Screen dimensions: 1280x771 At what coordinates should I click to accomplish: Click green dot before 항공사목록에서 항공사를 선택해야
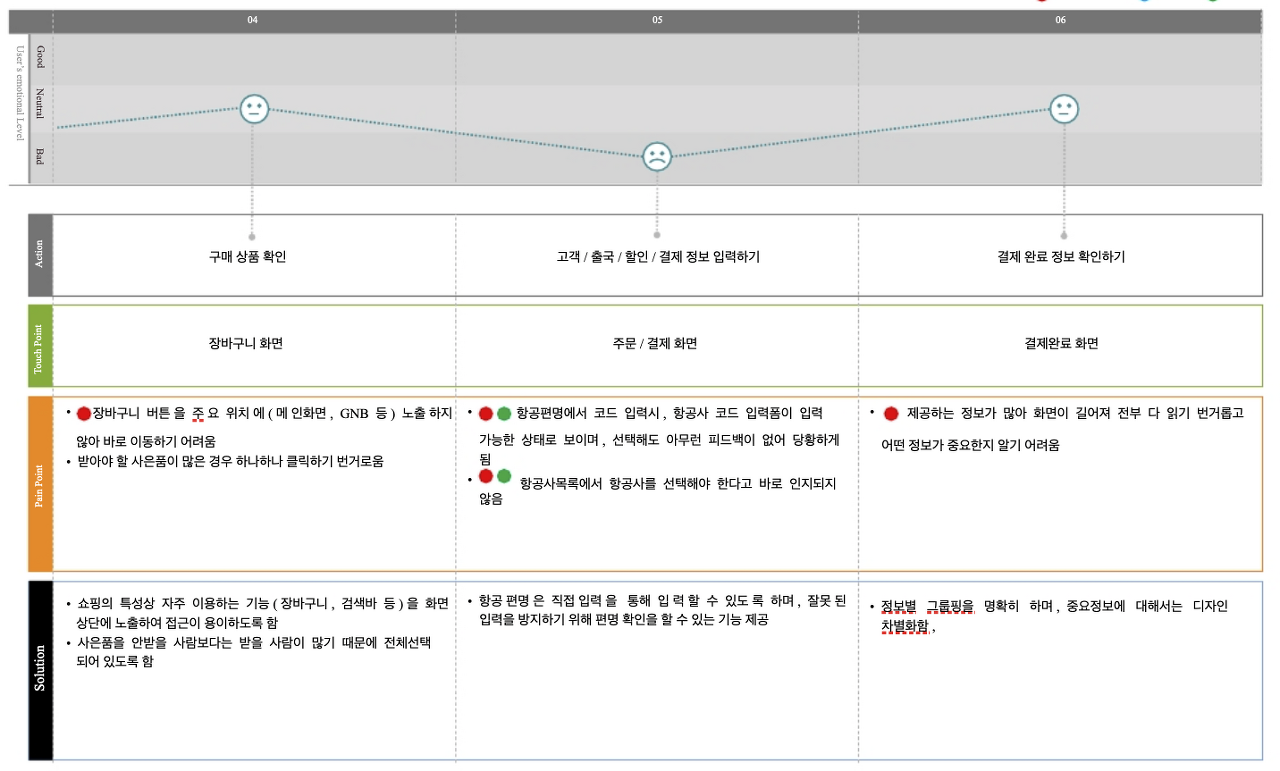coord(504,476)
